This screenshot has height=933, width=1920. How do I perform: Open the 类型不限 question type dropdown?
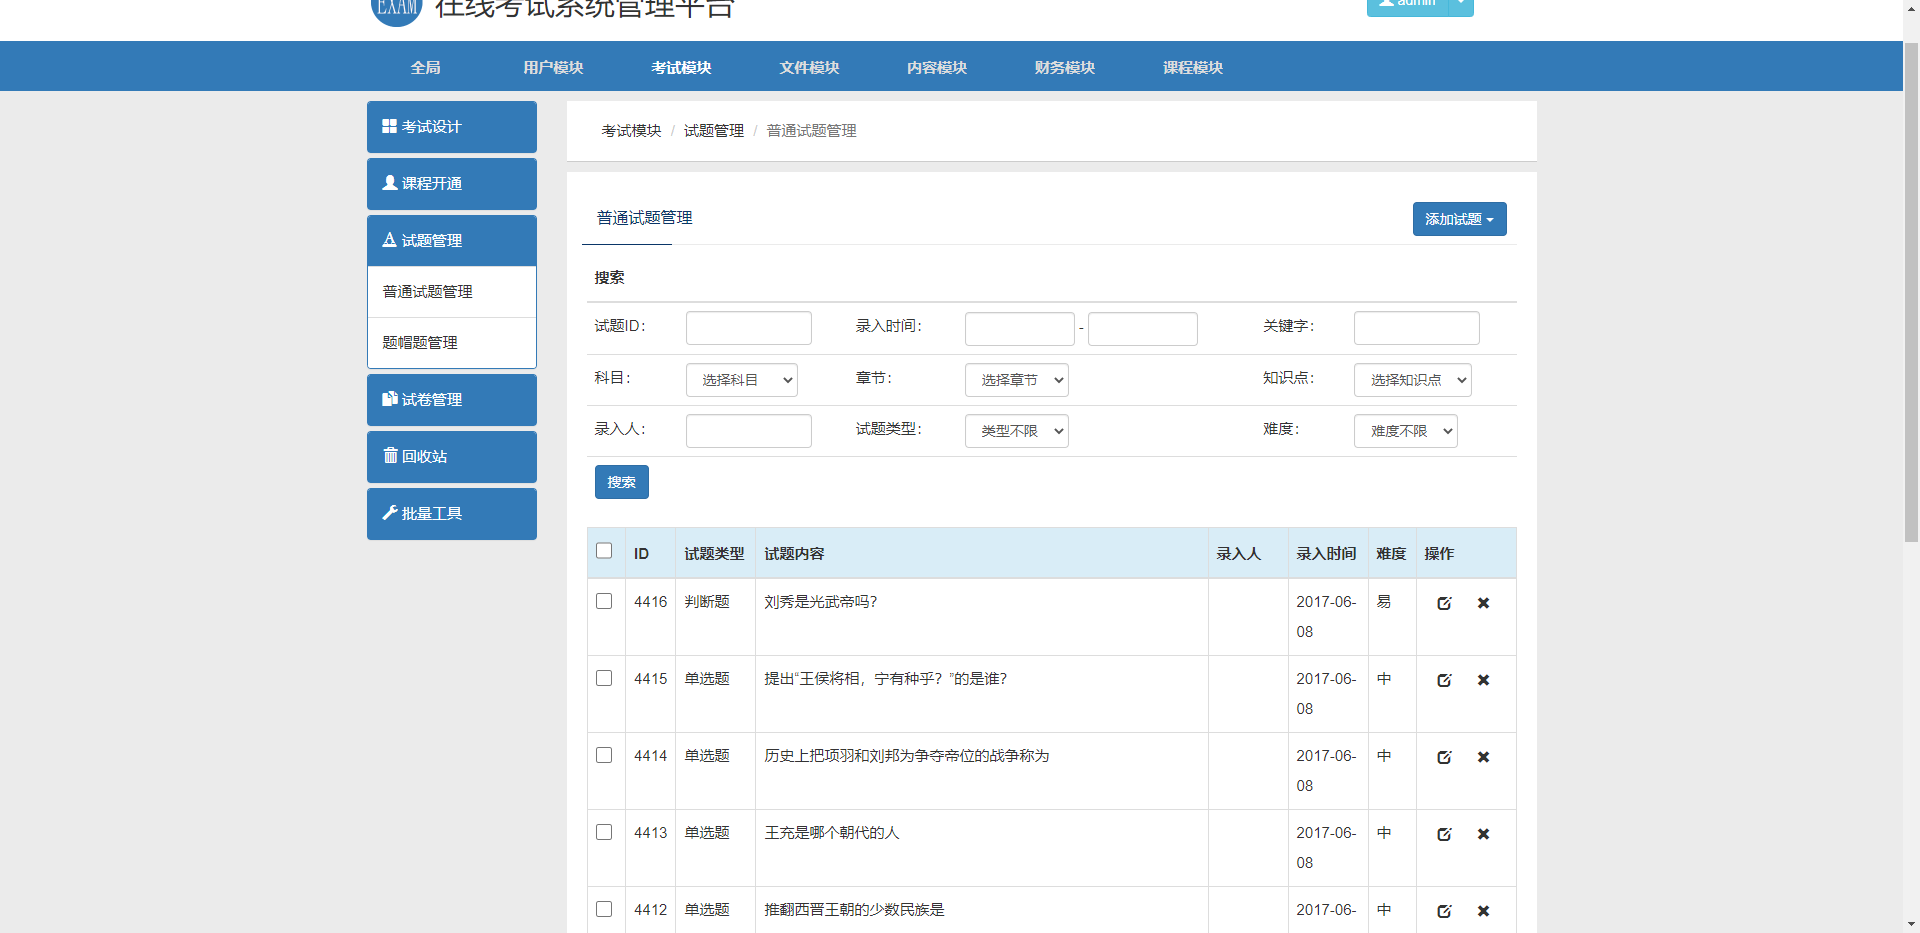pyautogui.click(x=1016, y=431)
